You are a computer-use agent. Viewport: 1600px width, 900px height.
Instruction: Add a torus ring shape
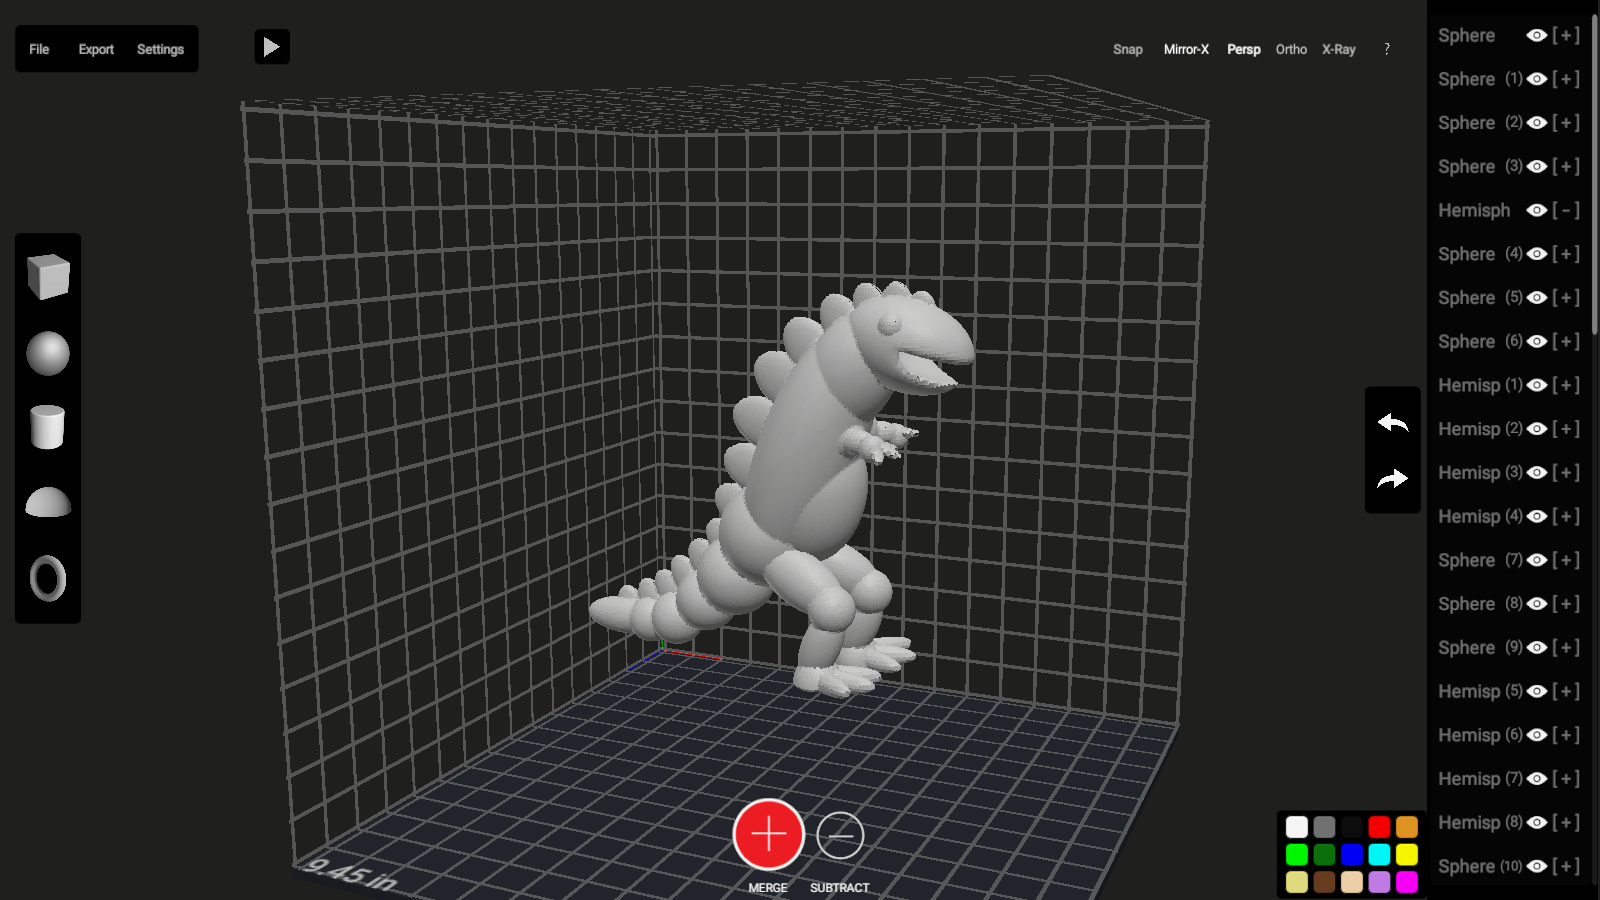coord(48,578)
